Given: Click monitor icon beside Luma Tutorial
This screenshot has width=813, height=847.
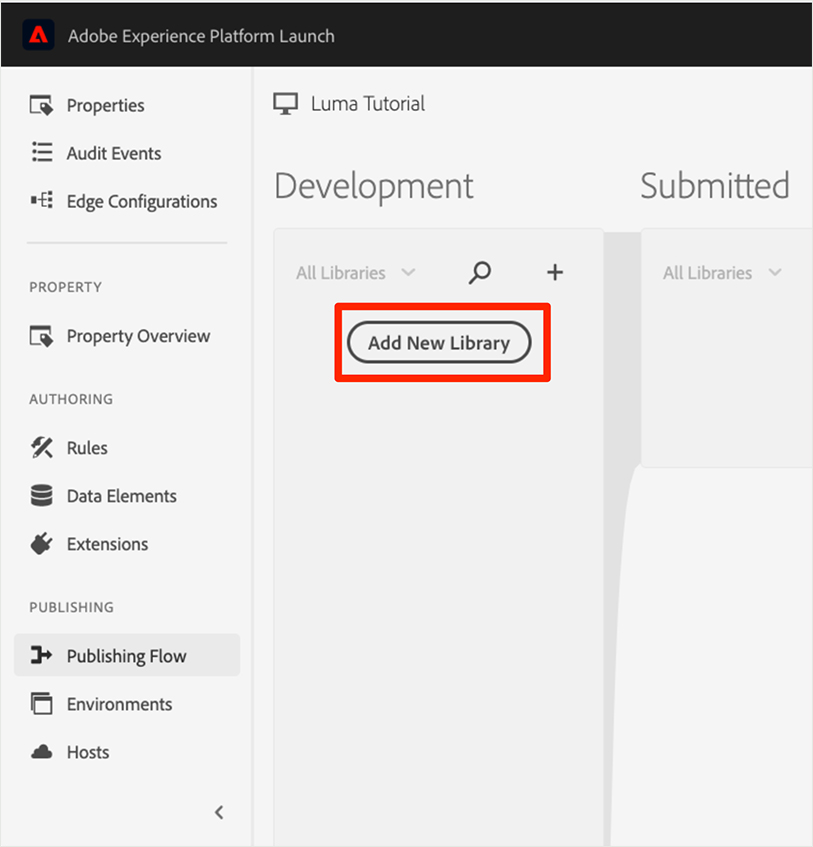Looking at the screenshot, I should point(285,104).
